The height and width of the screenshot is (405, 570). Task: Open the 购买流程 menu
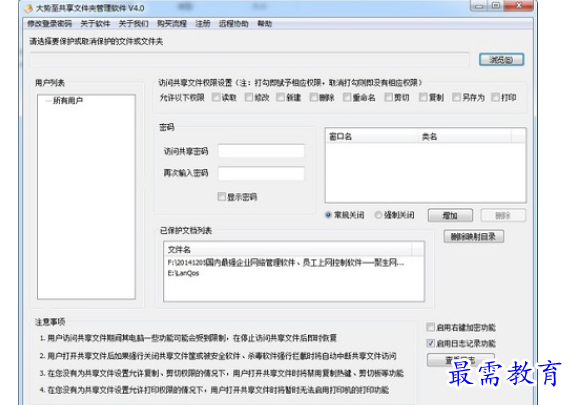[x=172, y=24]
